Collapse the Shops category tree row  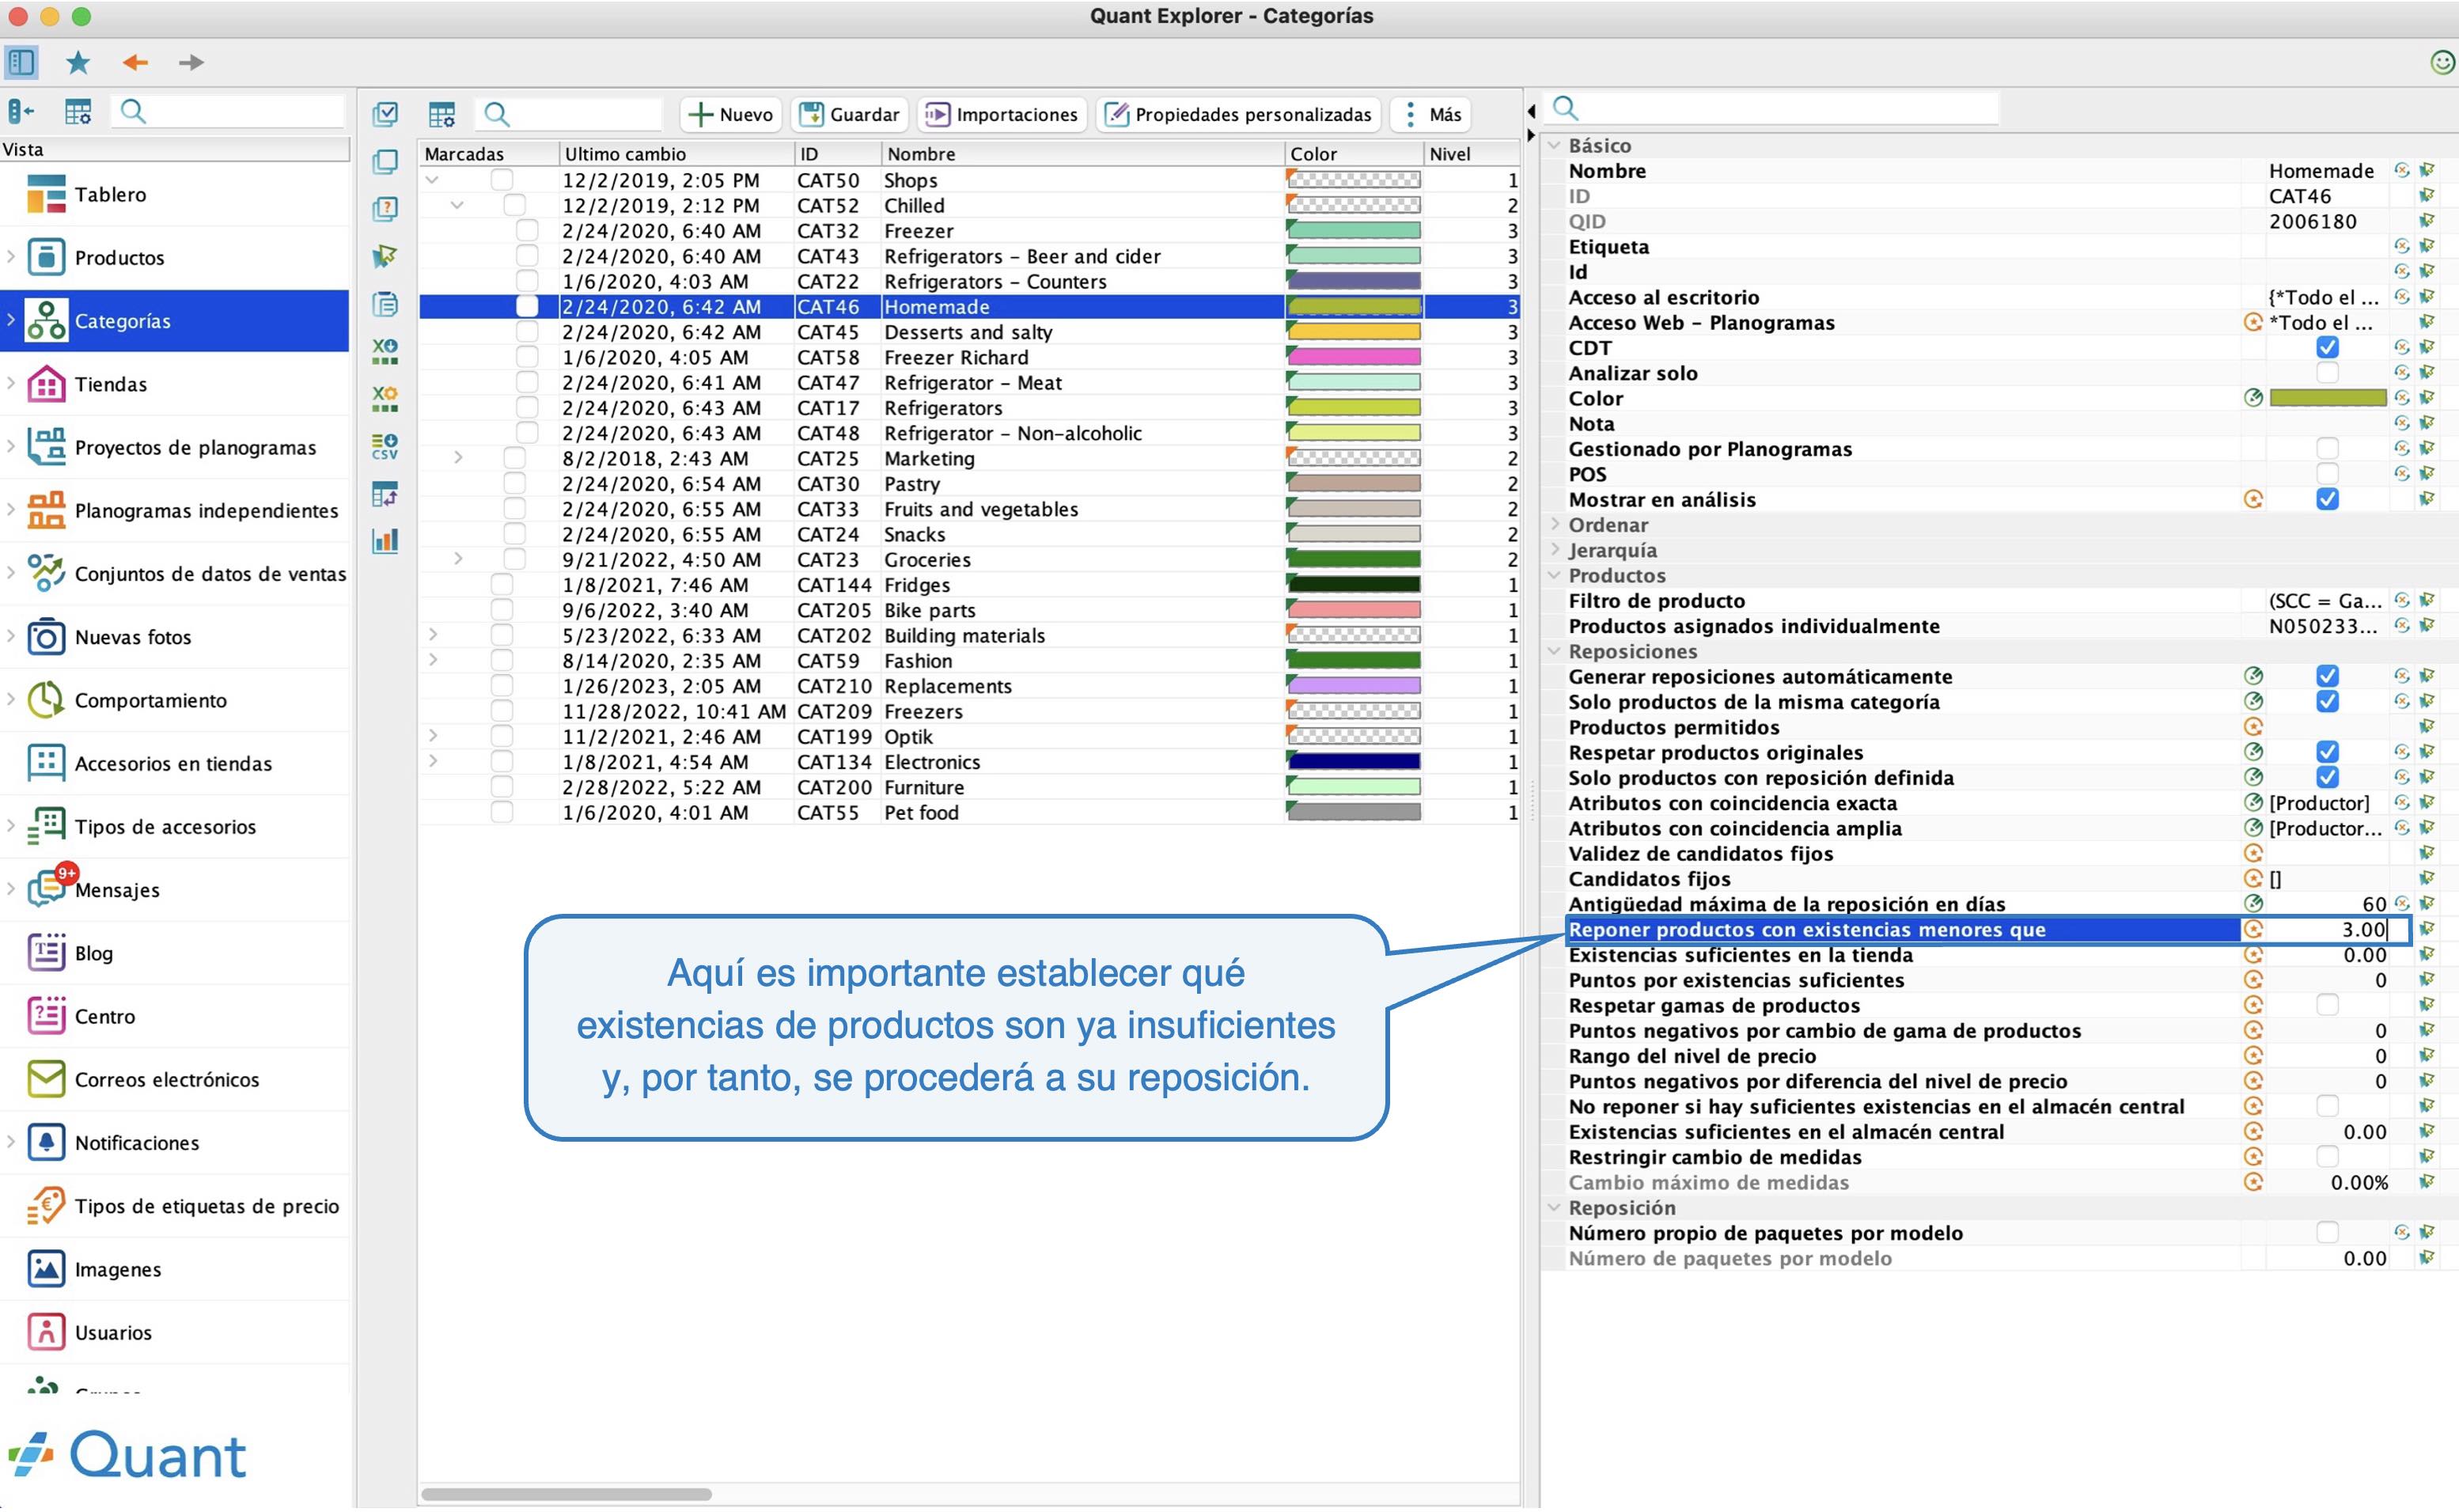432,180
